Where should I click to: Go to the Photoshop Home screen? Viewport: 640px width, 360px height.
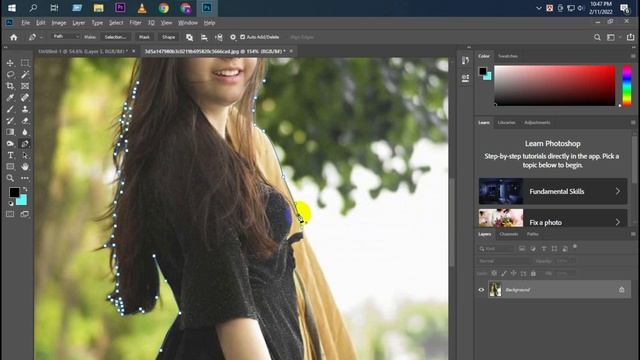pyautogui.click(x=13, y=37)
